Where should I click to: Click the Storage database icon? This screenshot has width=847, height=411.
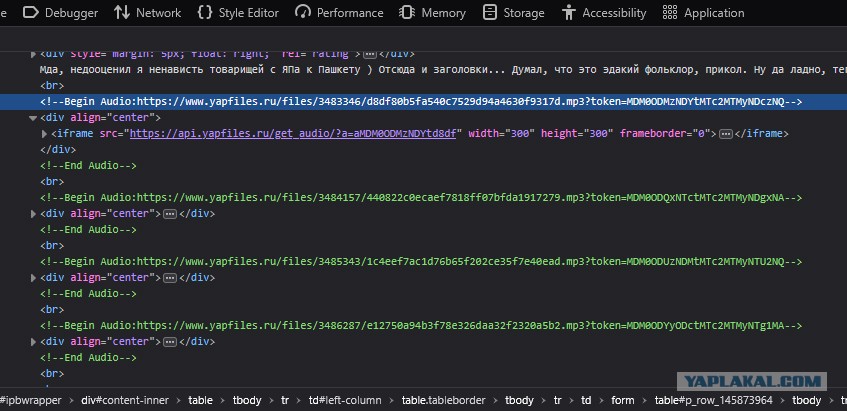[489, 13]
